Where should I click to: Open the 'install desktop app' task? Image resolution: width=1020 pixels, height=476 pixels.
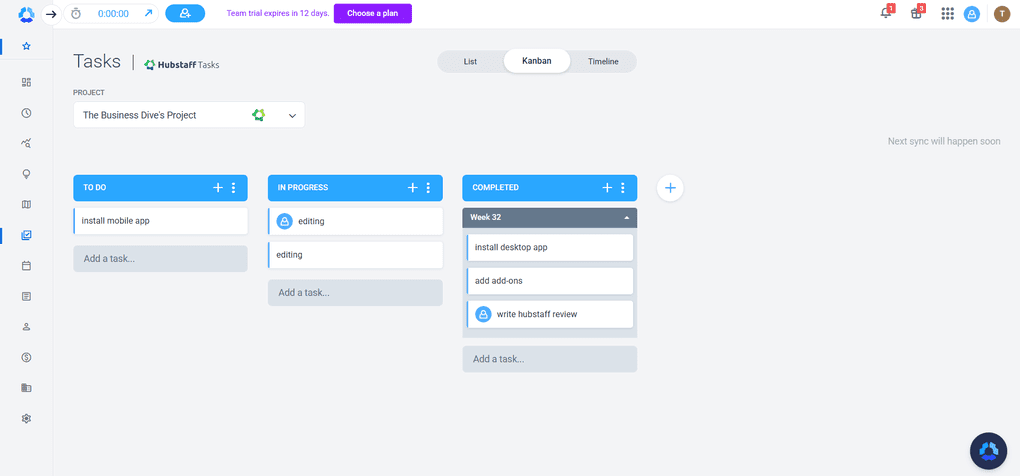(x=550, y=248)
